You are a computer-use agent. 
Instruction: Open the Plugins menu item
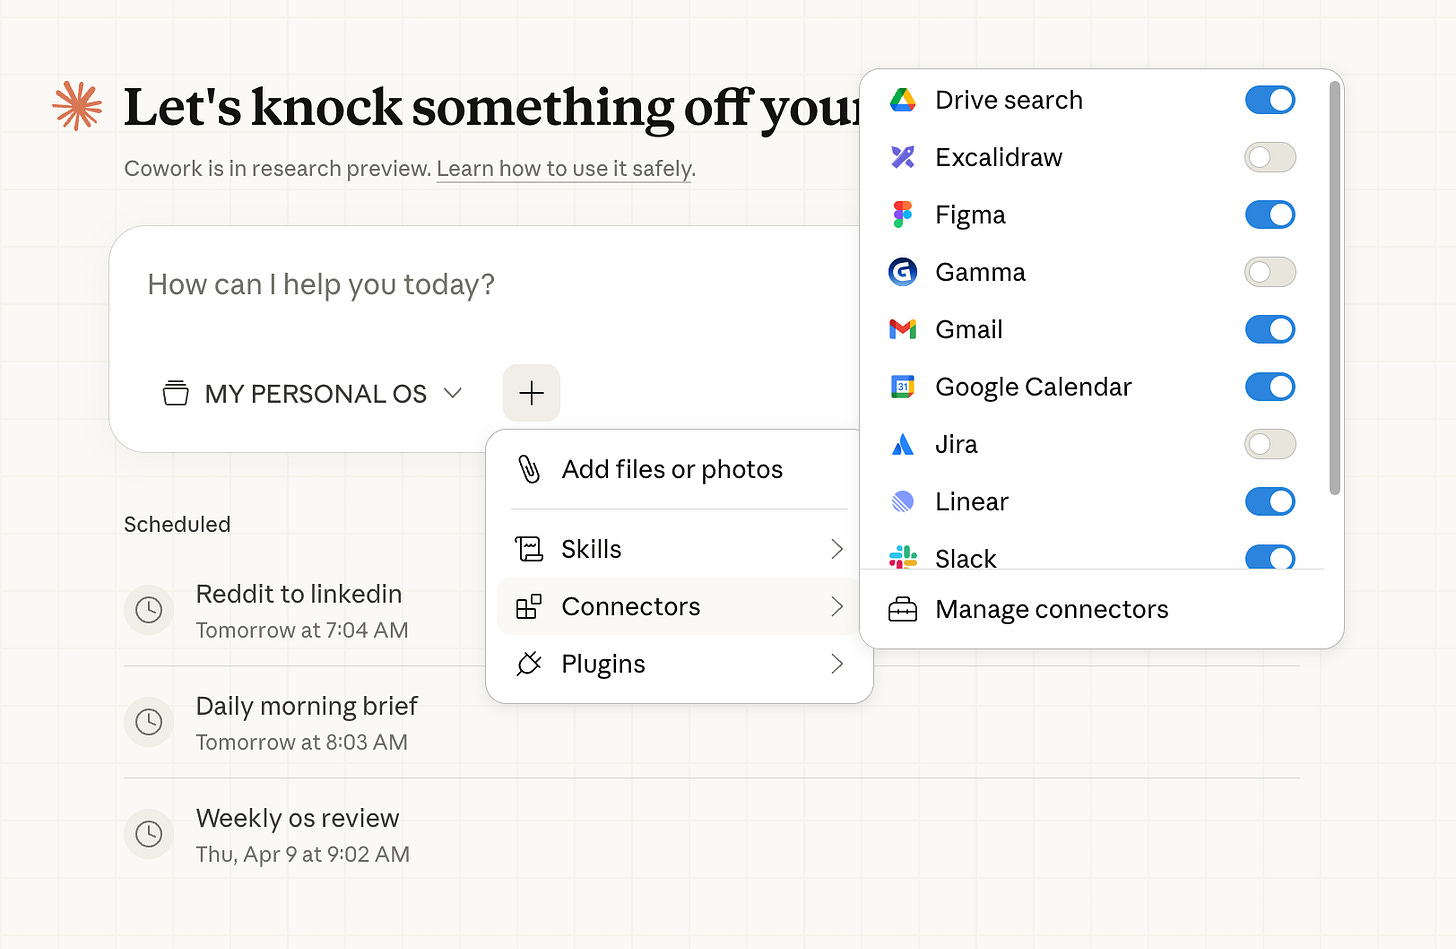point(679,664)
